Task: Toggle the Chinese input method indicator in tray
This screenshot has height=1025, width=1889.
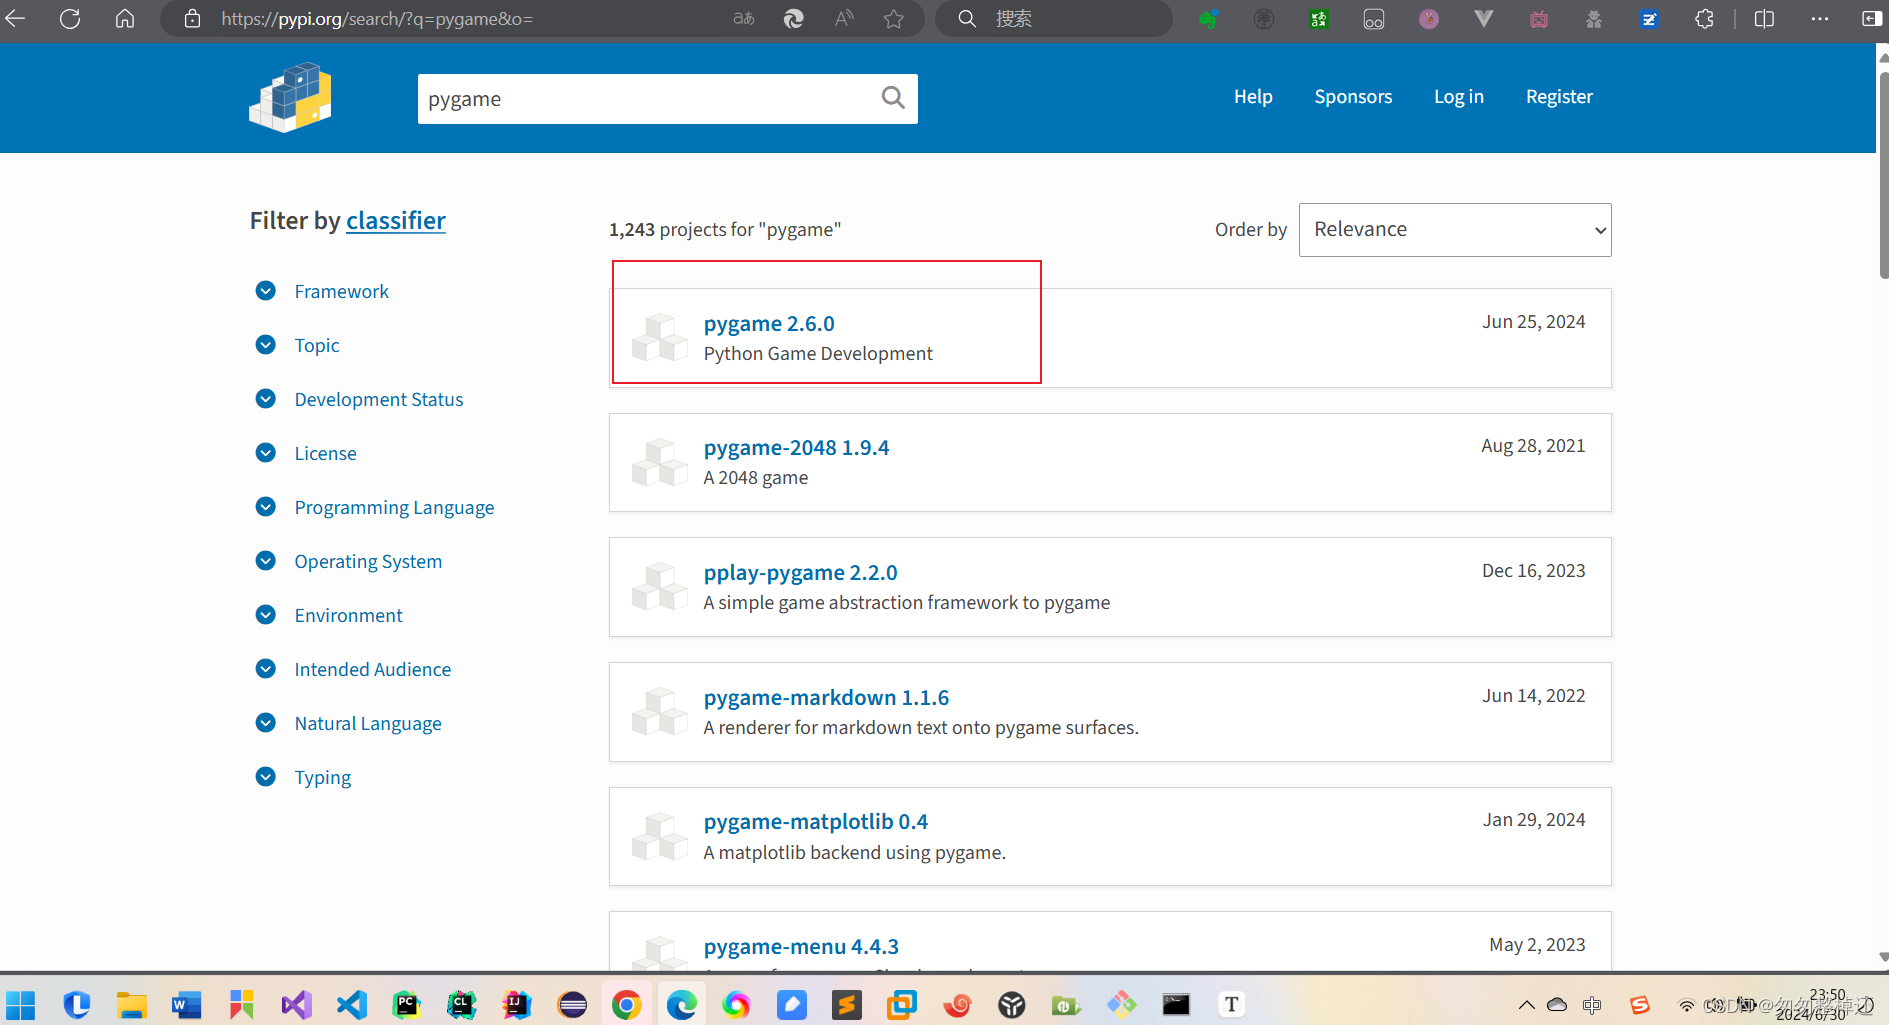Action: (1592, 1005)
